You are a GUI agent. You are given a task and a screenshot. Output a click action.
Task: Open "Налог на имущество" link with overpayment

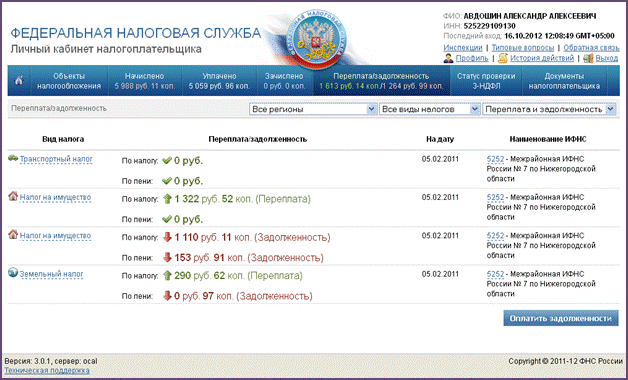click(x=55, y=197)
